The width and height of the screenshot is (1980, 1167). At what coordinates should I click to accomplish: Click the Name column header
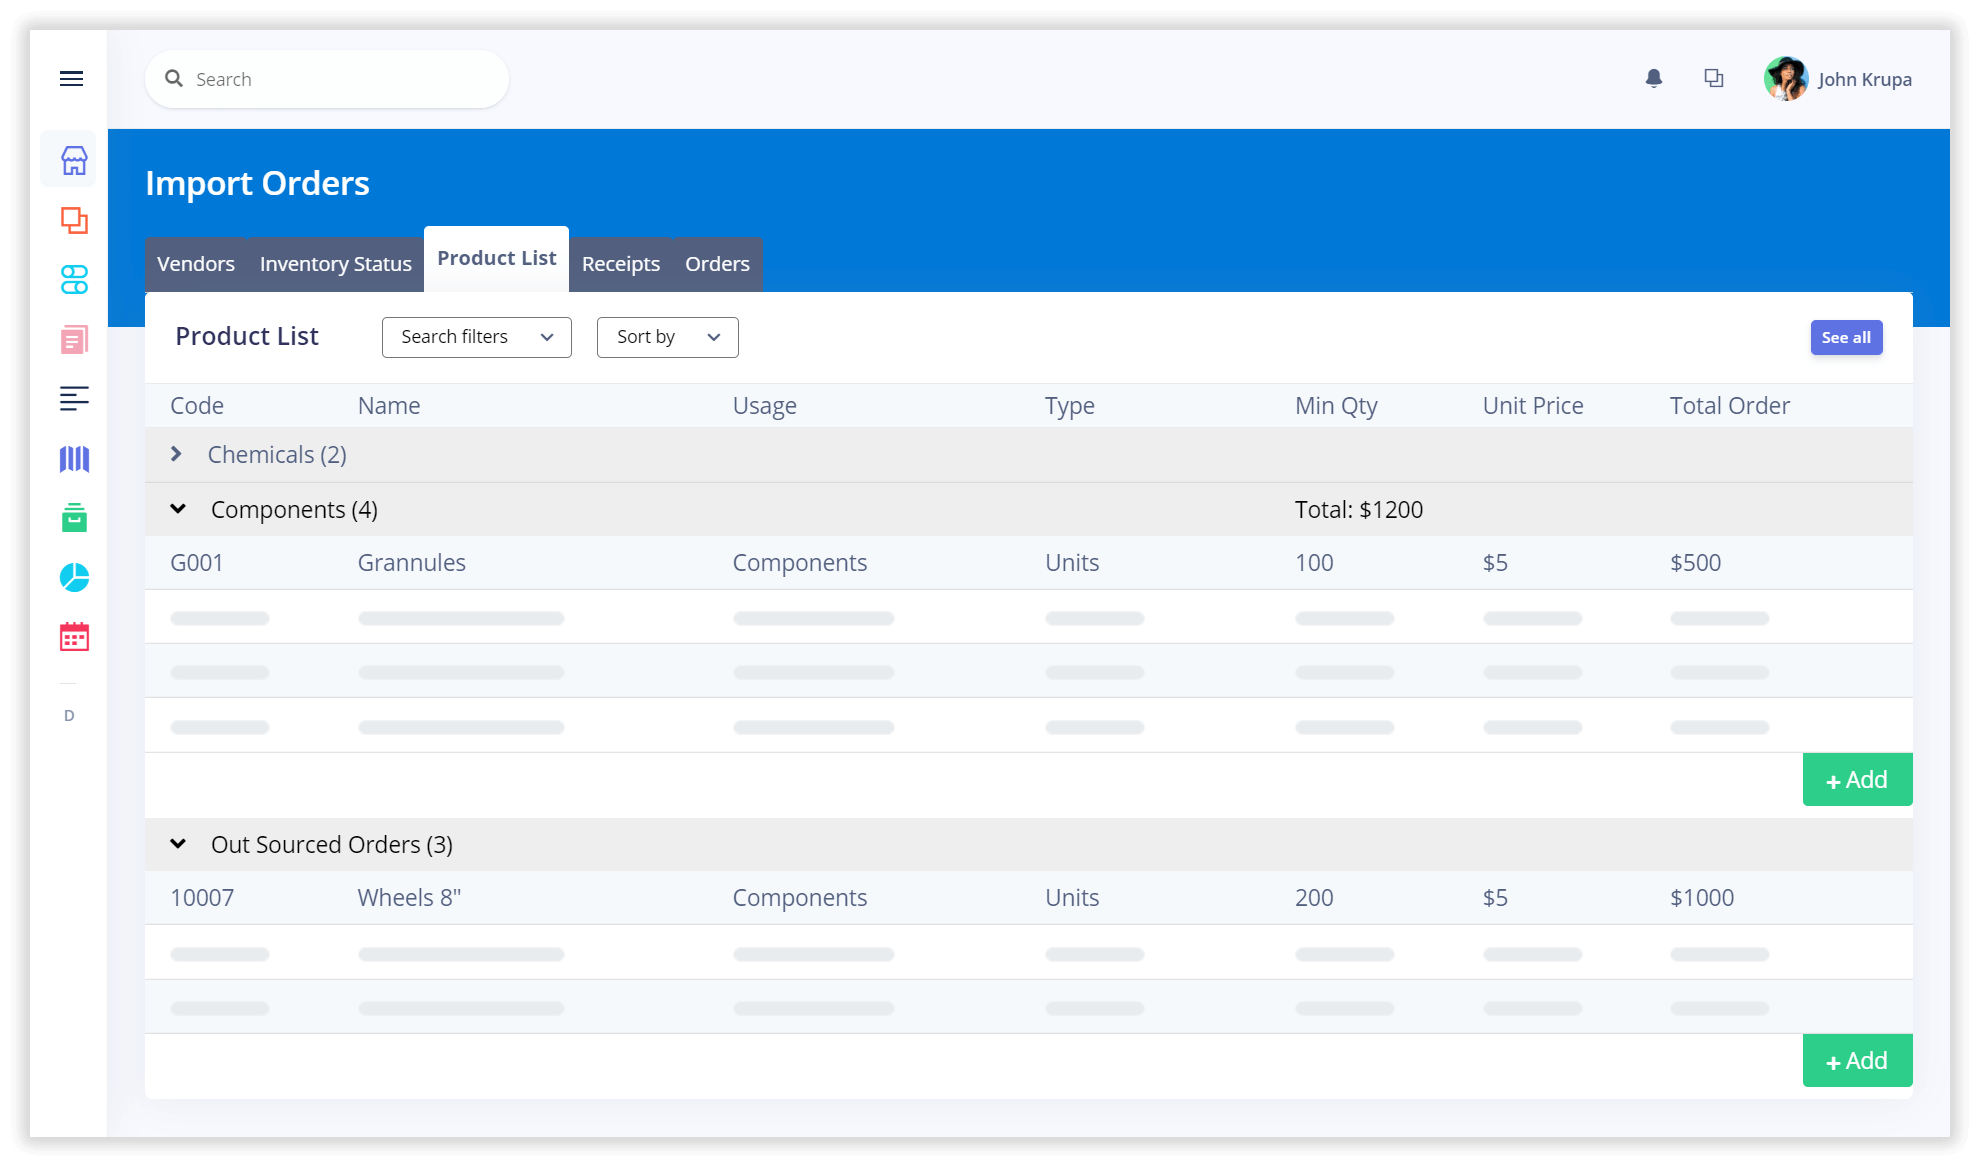(389, 406)
